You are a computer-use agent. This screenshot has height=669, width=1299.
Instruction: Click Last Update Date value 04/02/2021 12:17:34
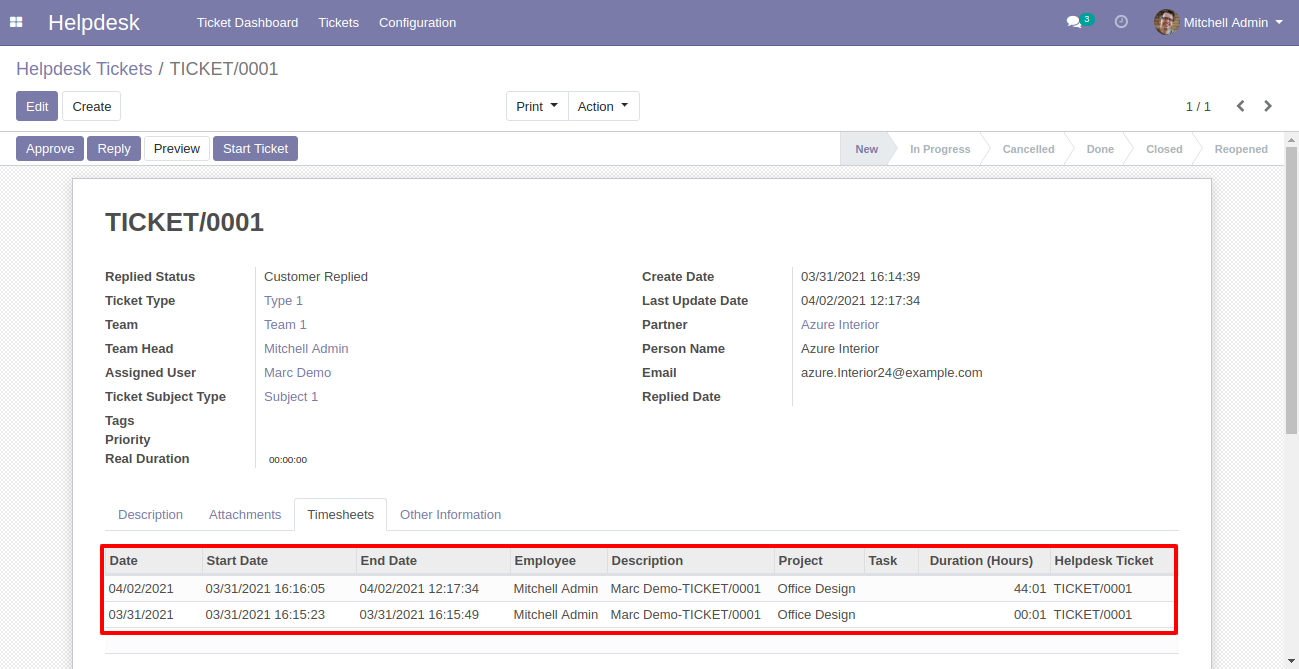(x=860, y=301)
